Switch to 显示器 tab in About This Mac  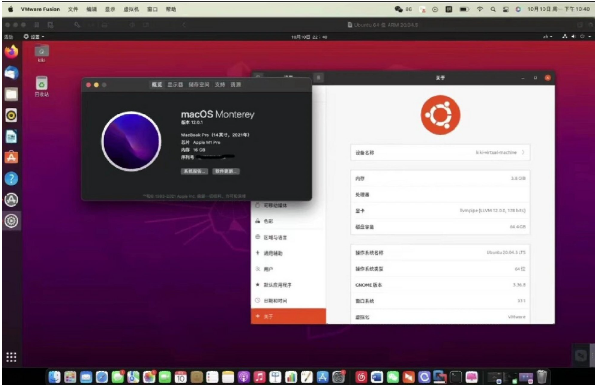175,84
